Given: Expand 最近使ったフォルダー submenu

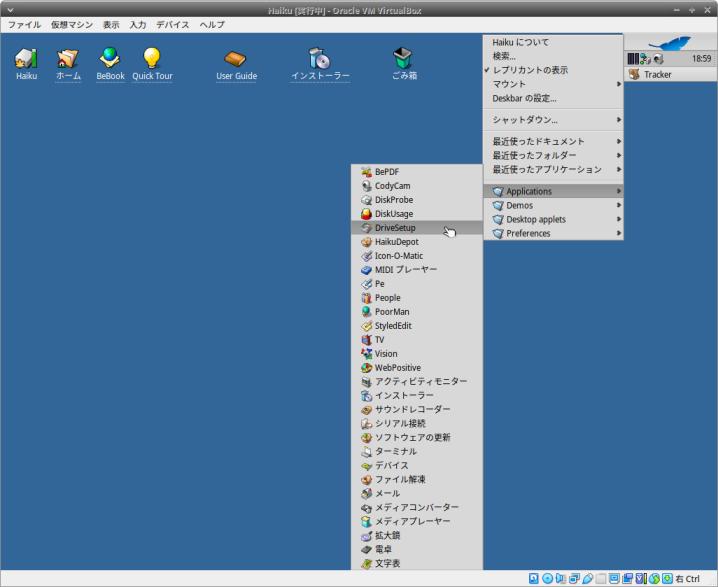Looking at the screenshot, I should (553, 155).
